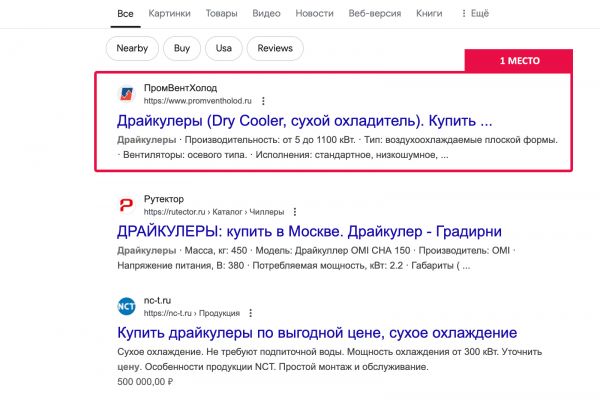Open ДРАЙКУЛЕРЫ: купить в Москве result
The width and height of the screenshot is (600, 400).
pyautogui.click(x=309, y=232)
